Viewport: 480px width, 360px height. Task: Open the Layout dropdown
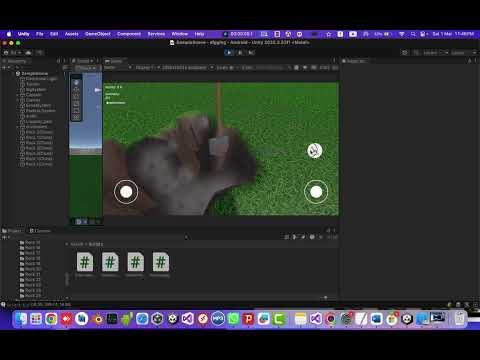point(464,53)
